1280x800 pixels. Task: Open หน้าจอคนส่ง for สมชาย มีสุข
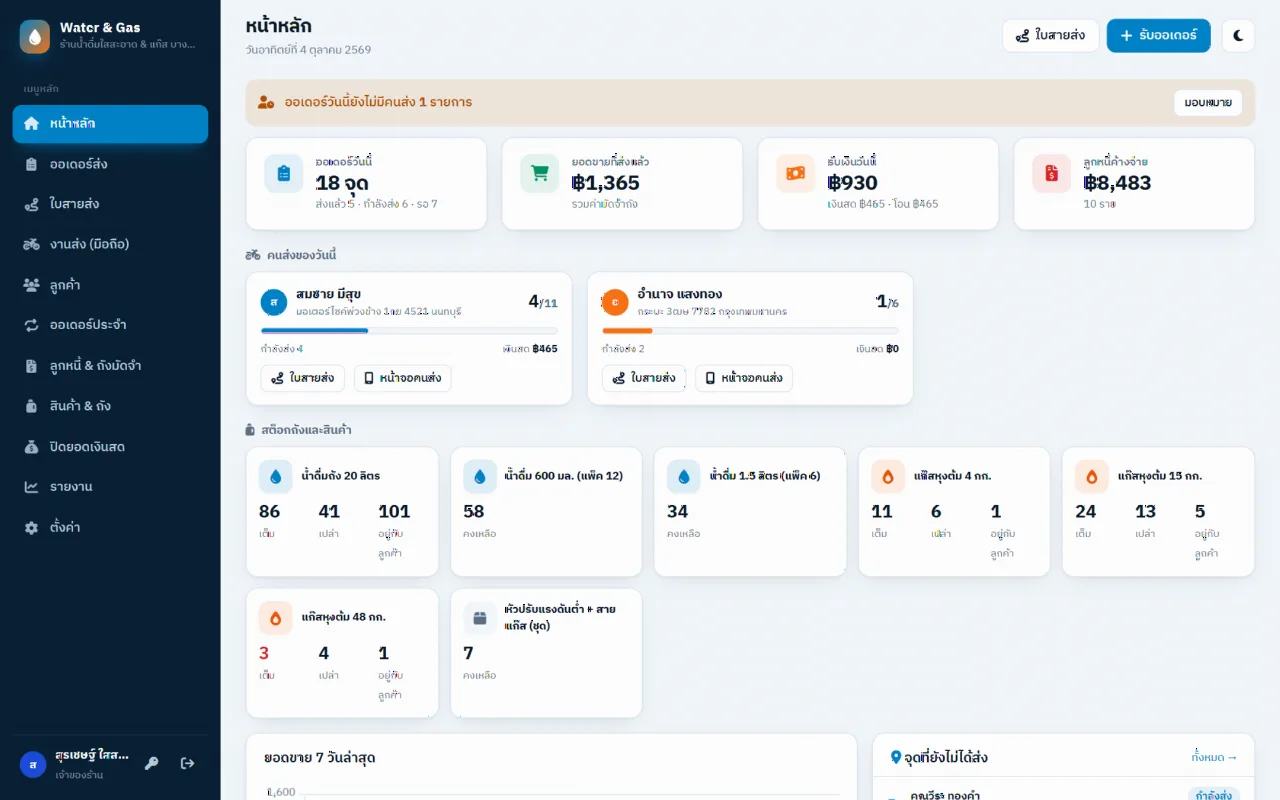click(402, 378)
